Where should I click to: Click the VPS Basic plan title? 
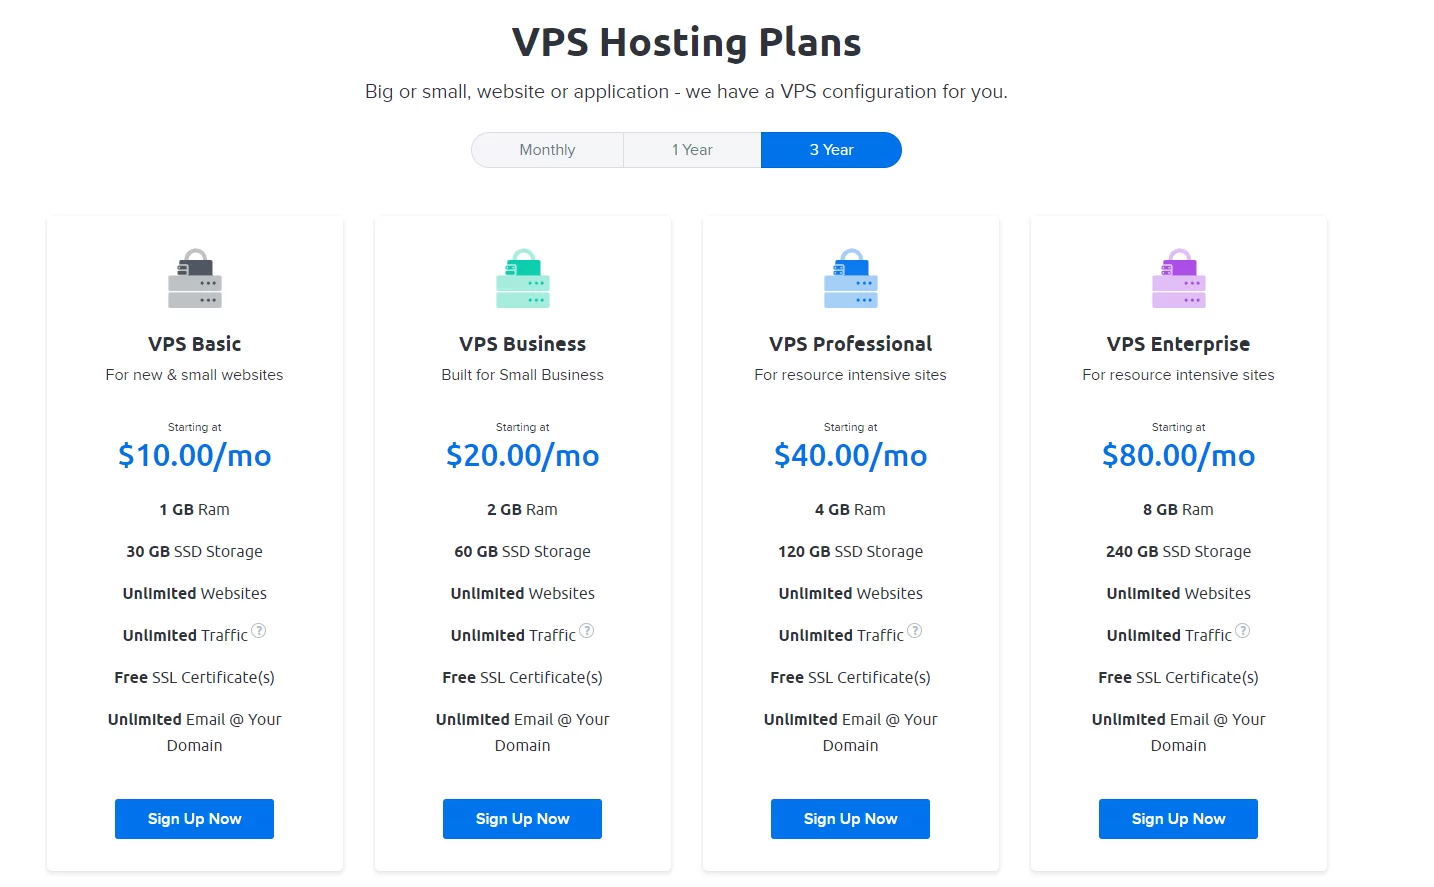click(195, 344)
